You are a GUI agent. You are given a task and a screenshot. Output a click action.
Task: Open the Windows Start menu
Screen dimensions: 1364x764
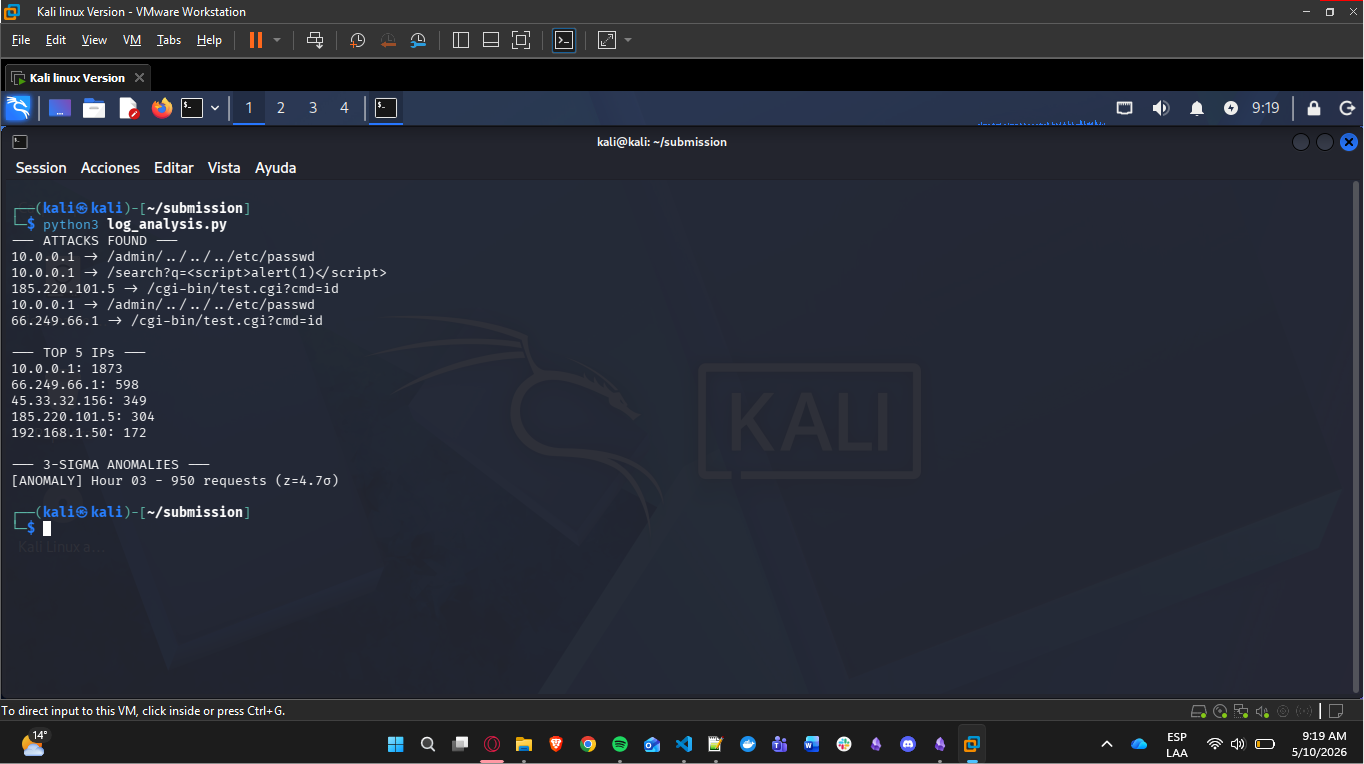point(395,744)
